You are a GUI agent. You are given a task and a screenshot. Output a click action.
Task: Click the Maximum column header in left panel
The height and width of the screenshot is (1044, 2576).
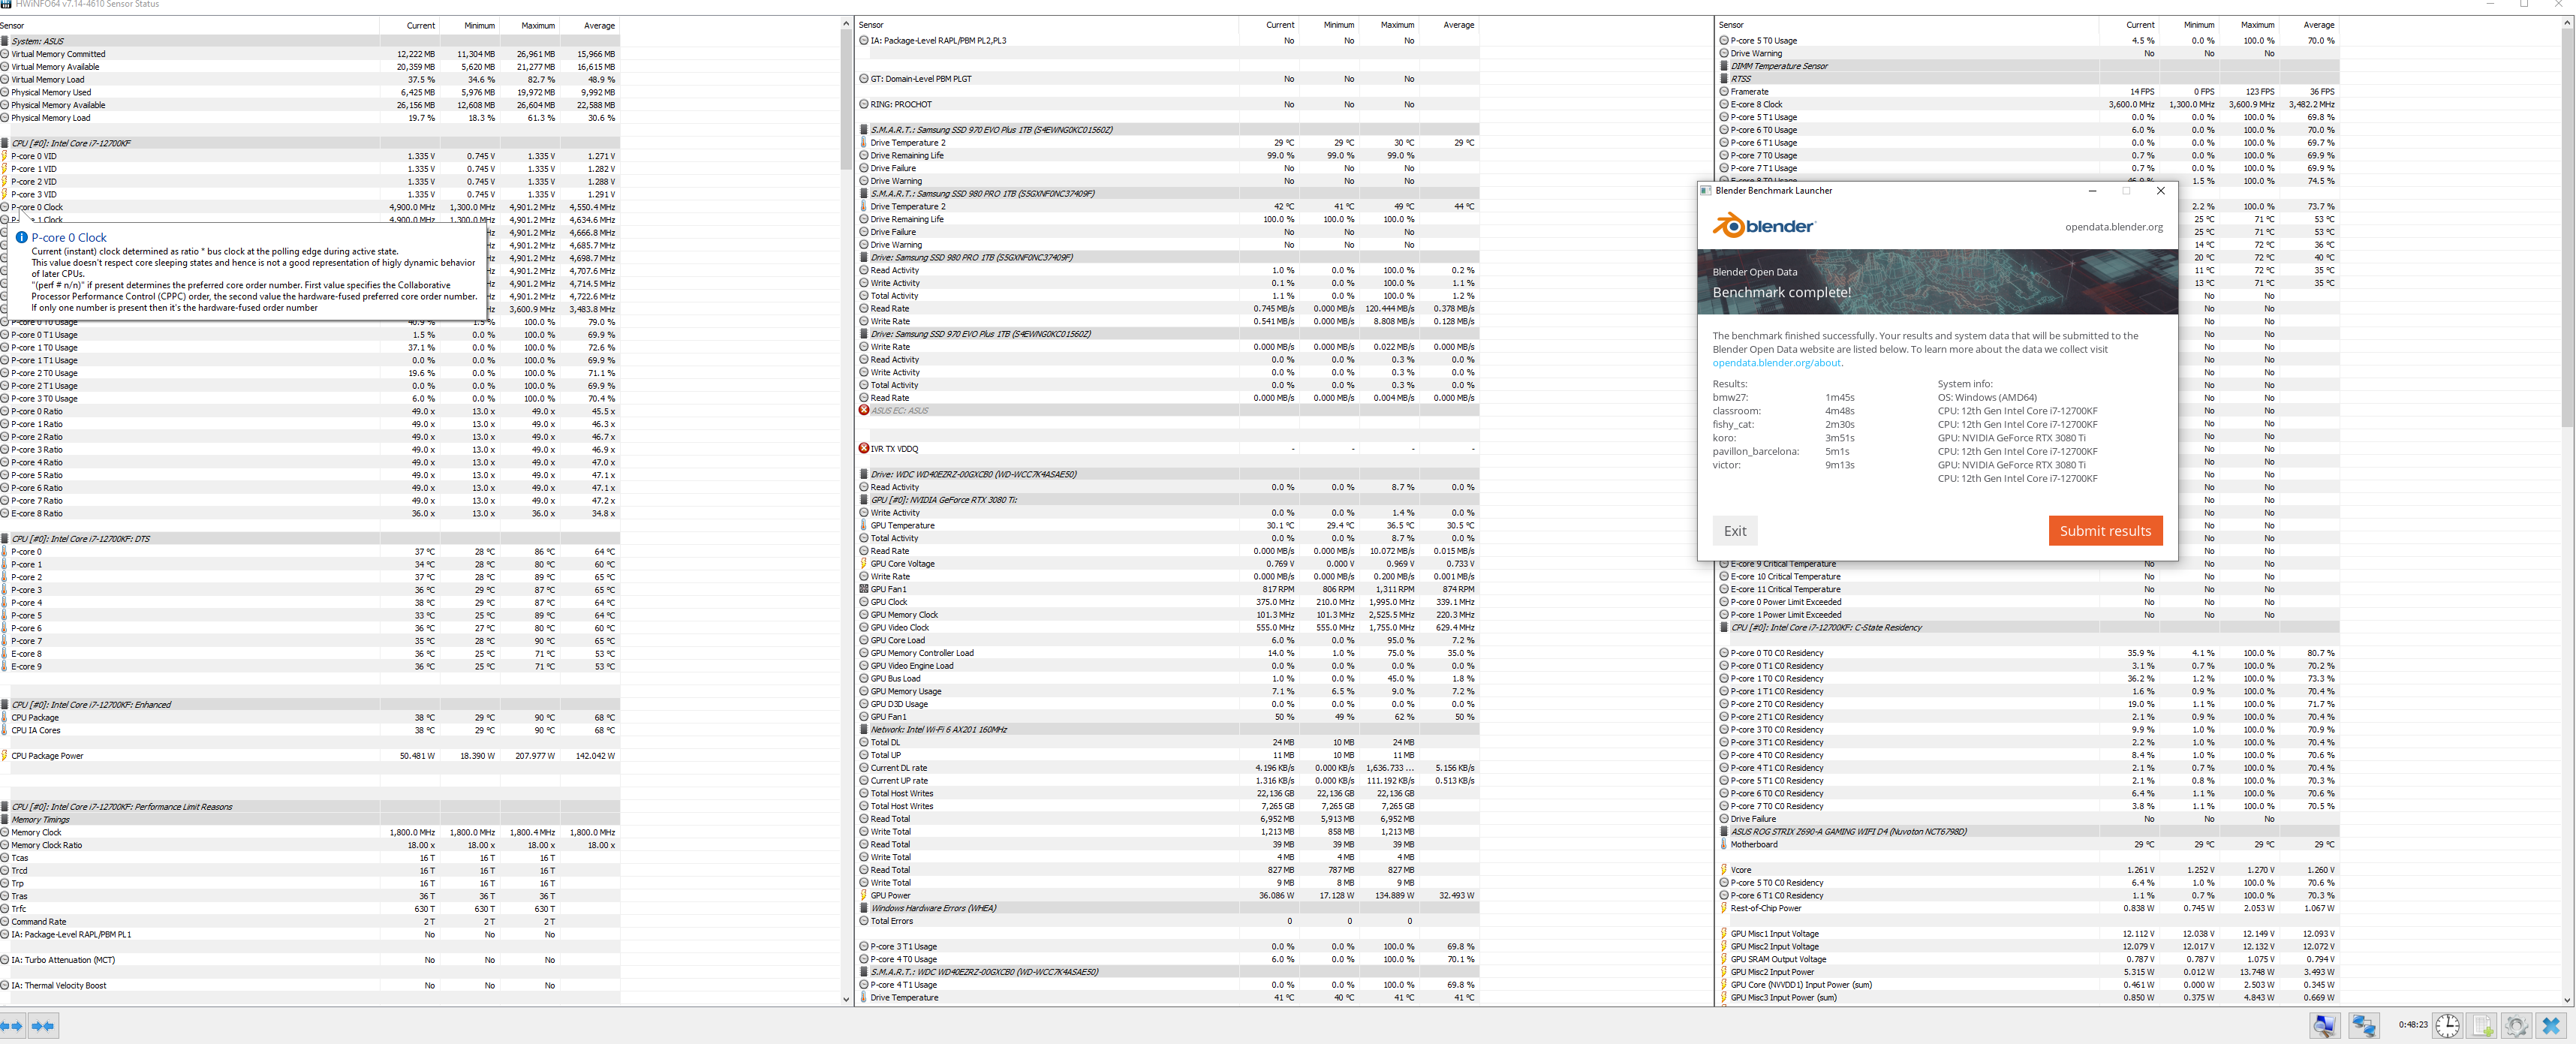538,25
